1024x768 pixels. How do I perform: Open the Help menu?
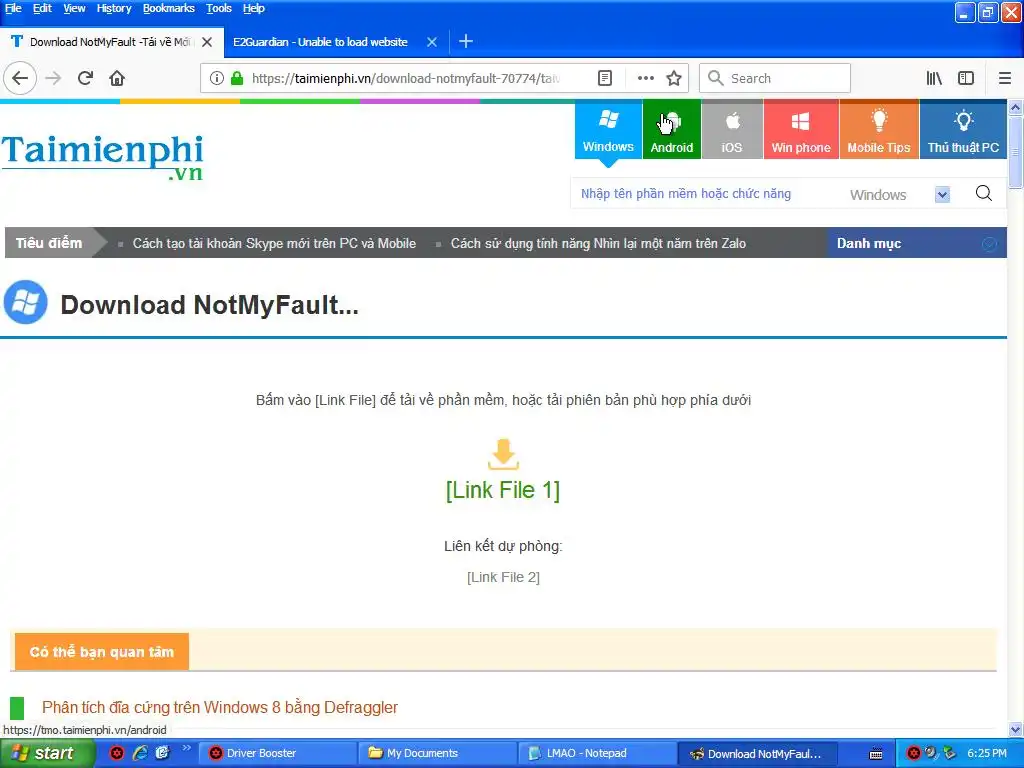pos(253,8)
